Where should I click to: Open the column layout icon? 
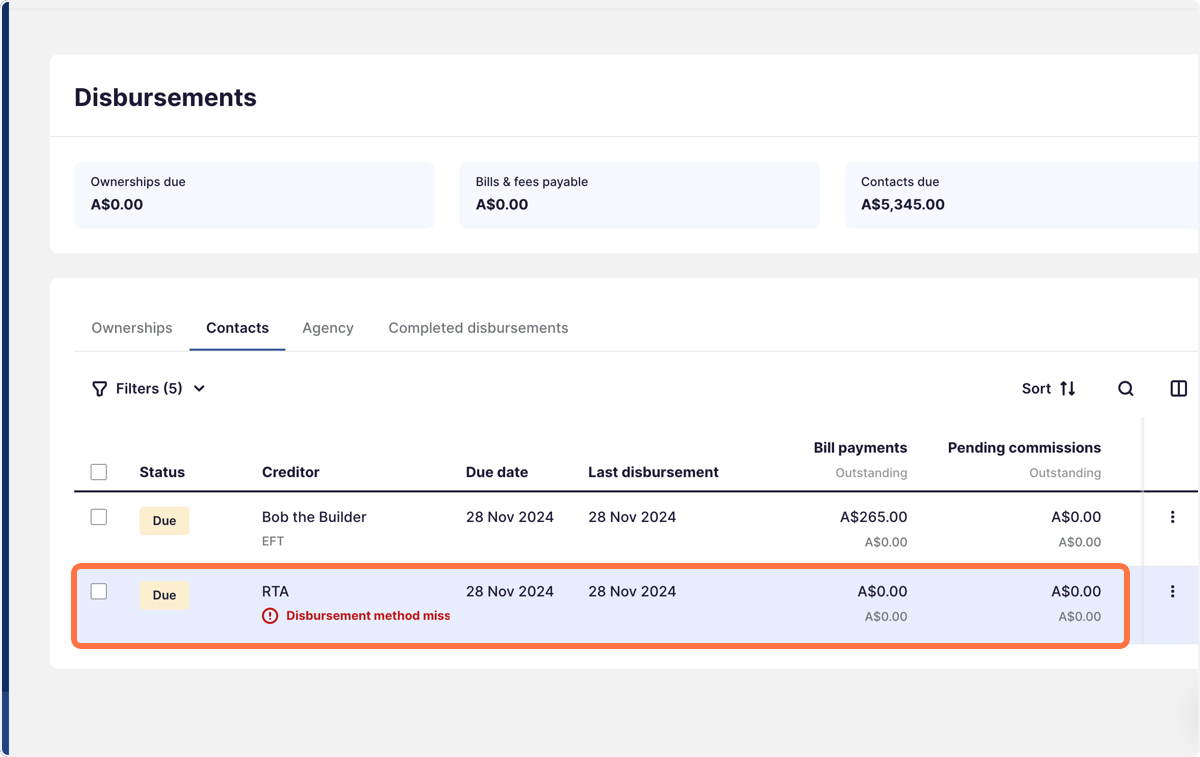[x=1178, y=389]
